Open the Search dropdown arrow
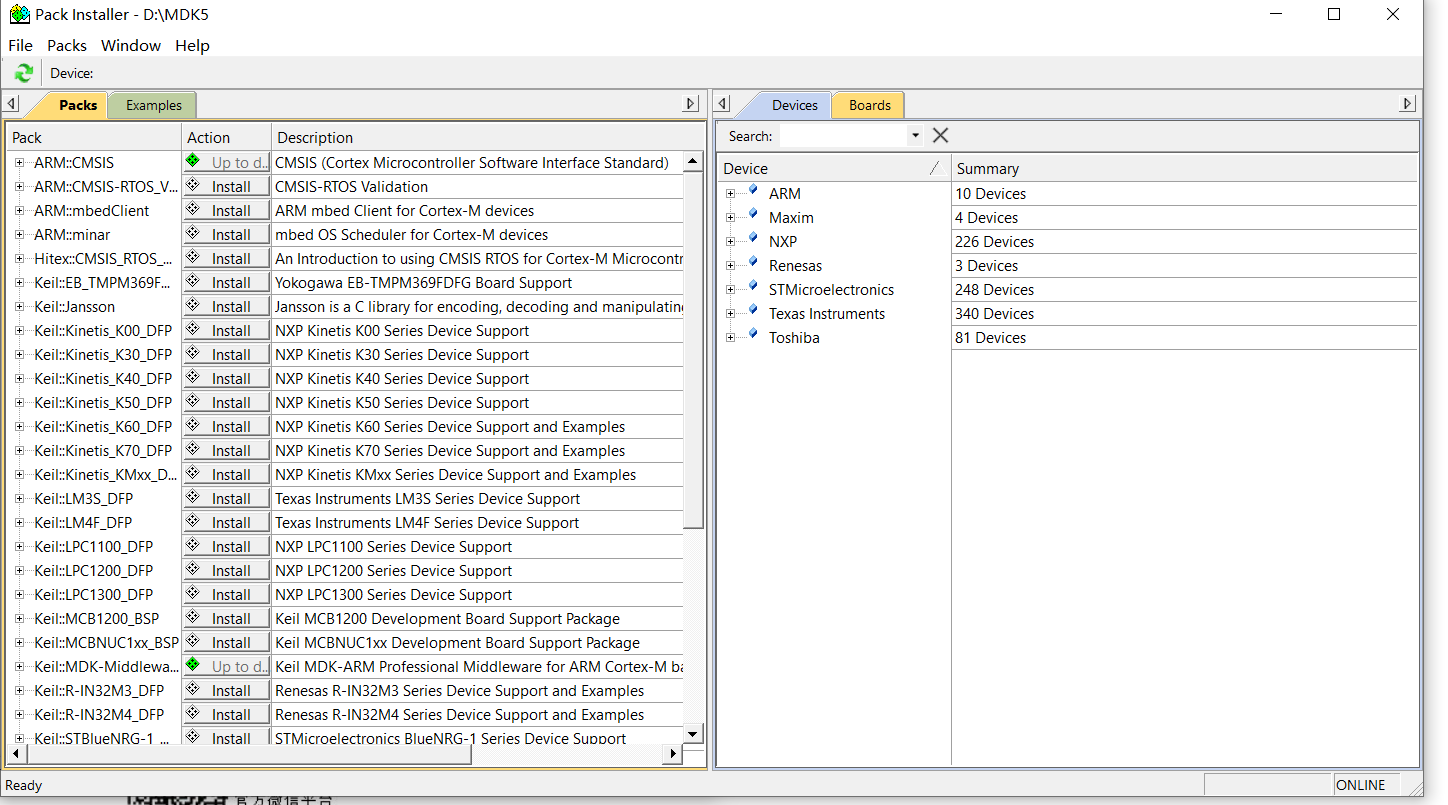This screenshot has height=805, width=1448. (x=915, y=136)
